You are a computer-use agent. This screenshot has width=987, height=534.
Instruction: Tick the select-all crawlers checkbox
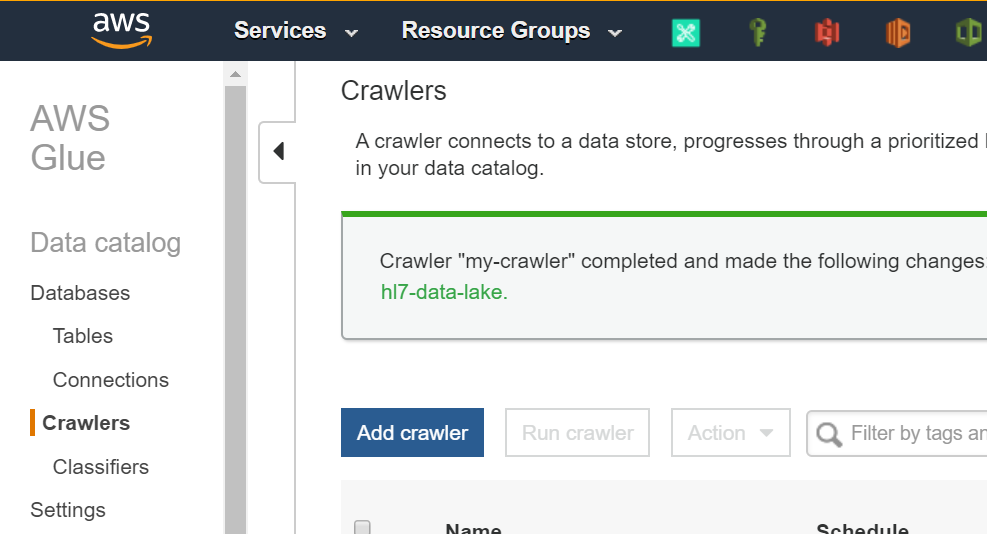[x=363, y=527]
